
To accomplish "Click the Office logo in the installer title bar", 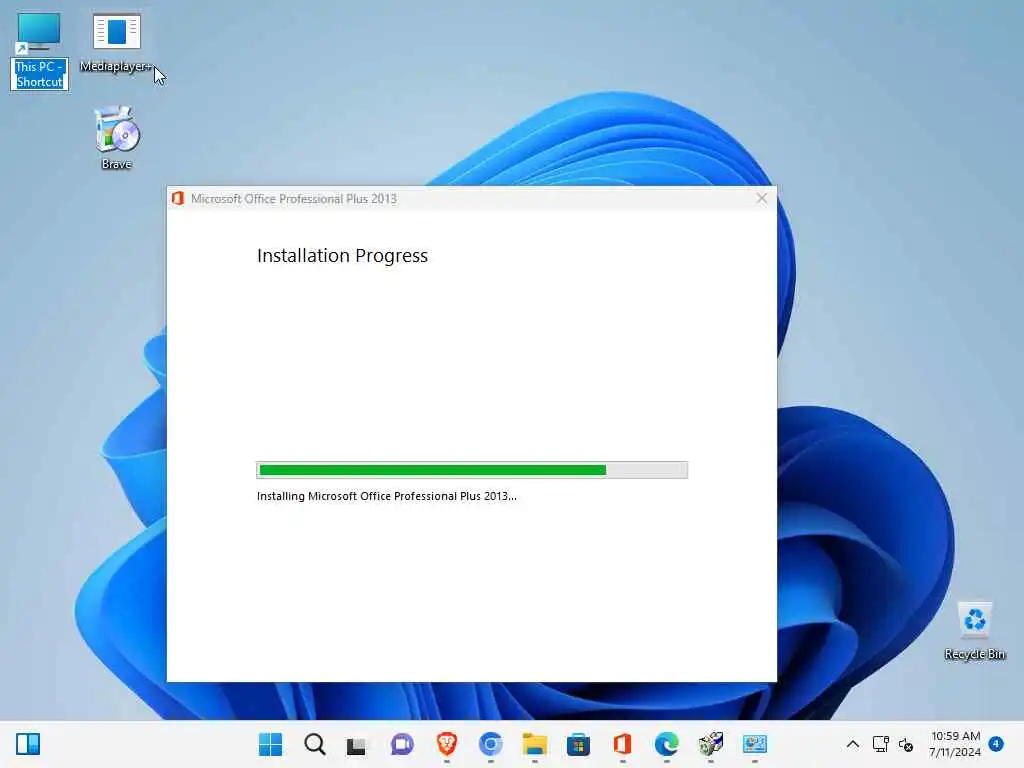I will (178, 199).
